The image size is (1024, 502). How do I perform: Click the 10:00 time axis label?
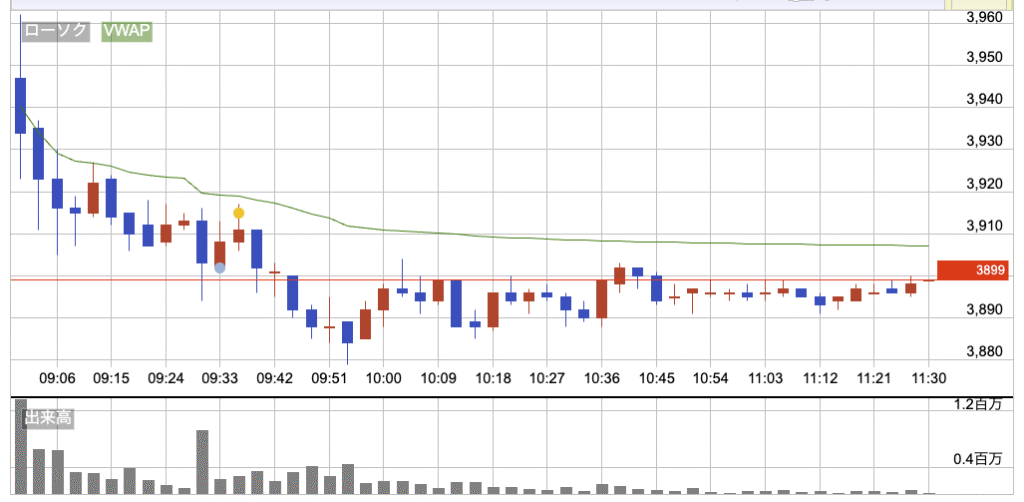pos(384,378)
